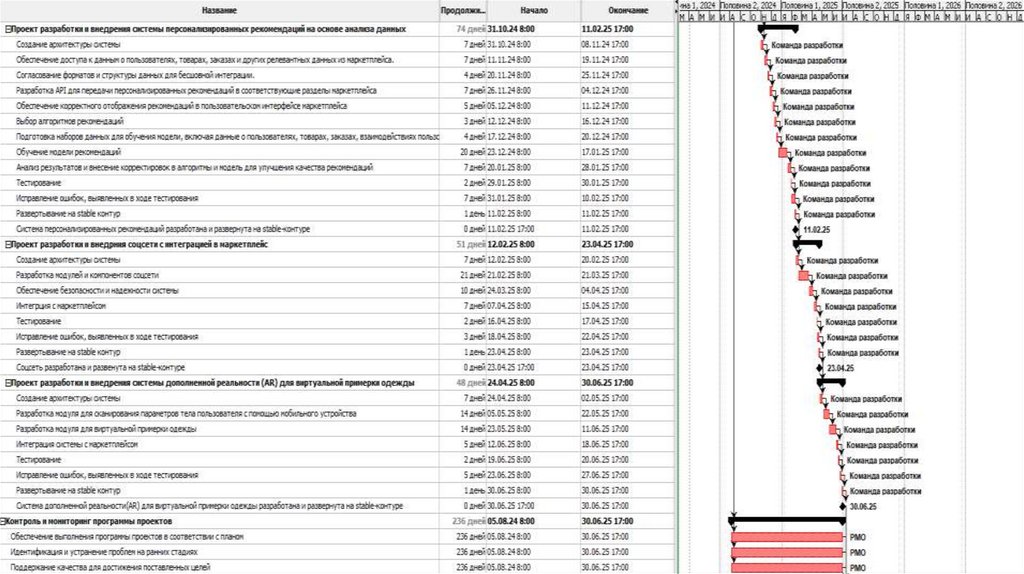Select the Обучение модели рекомендаций task name

click(69, 152)
